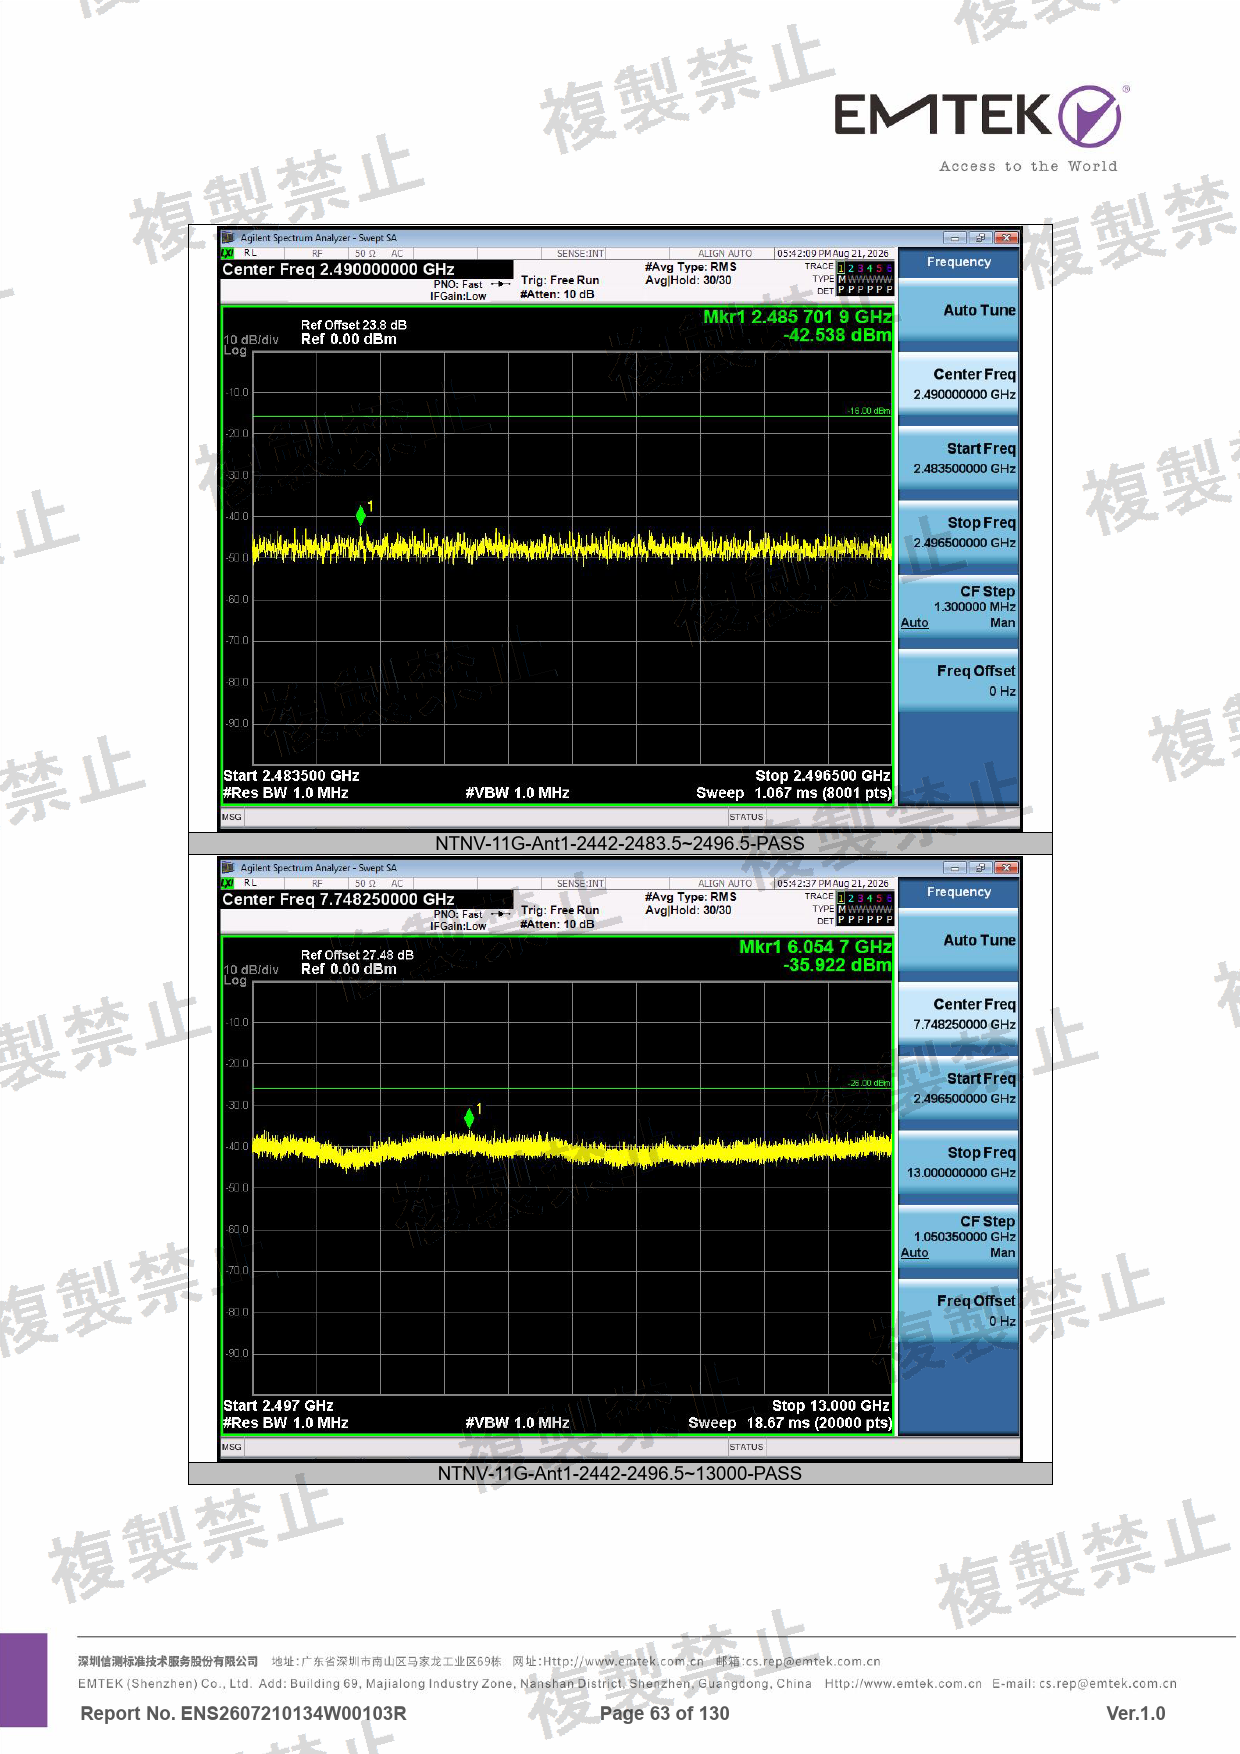
Task: Click the marker 1 diamond on the 2.485 GHz trace
Action: point(361,515)
